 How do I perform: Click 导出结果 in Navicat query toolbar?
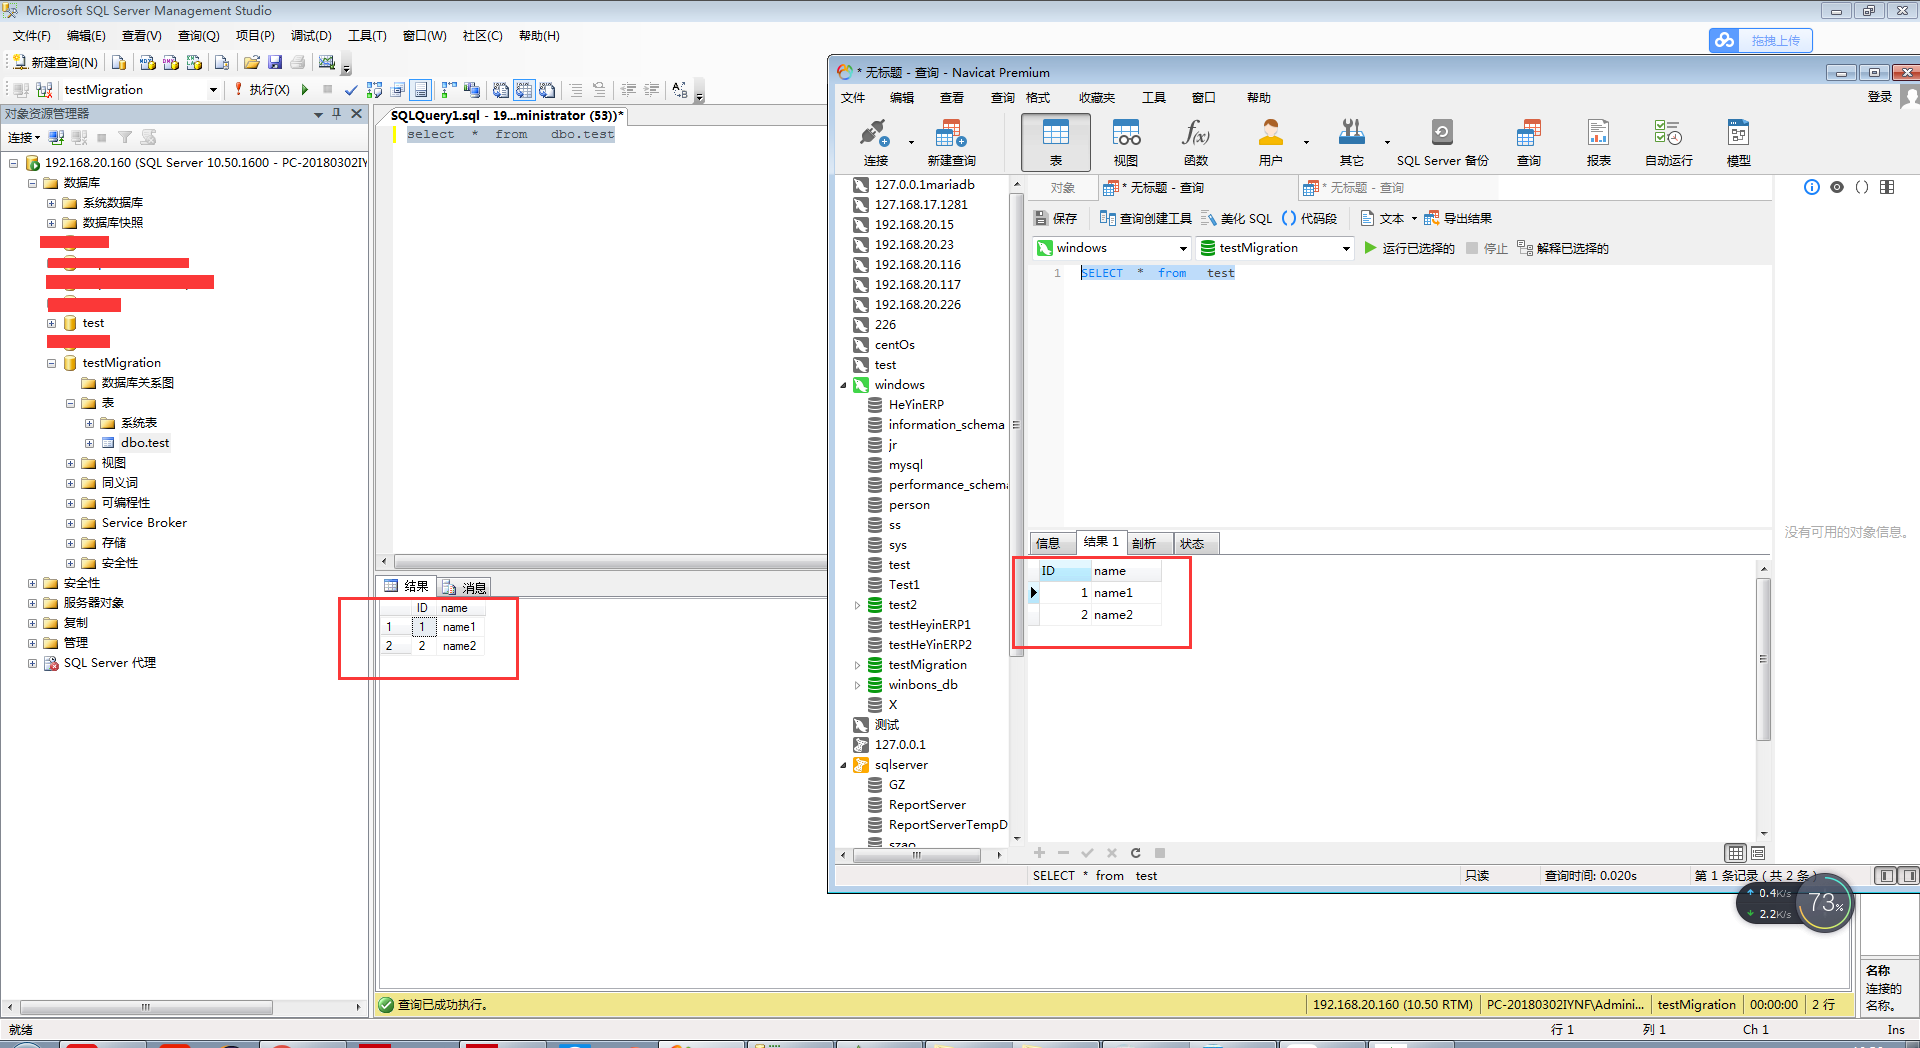click(1458, 218)
